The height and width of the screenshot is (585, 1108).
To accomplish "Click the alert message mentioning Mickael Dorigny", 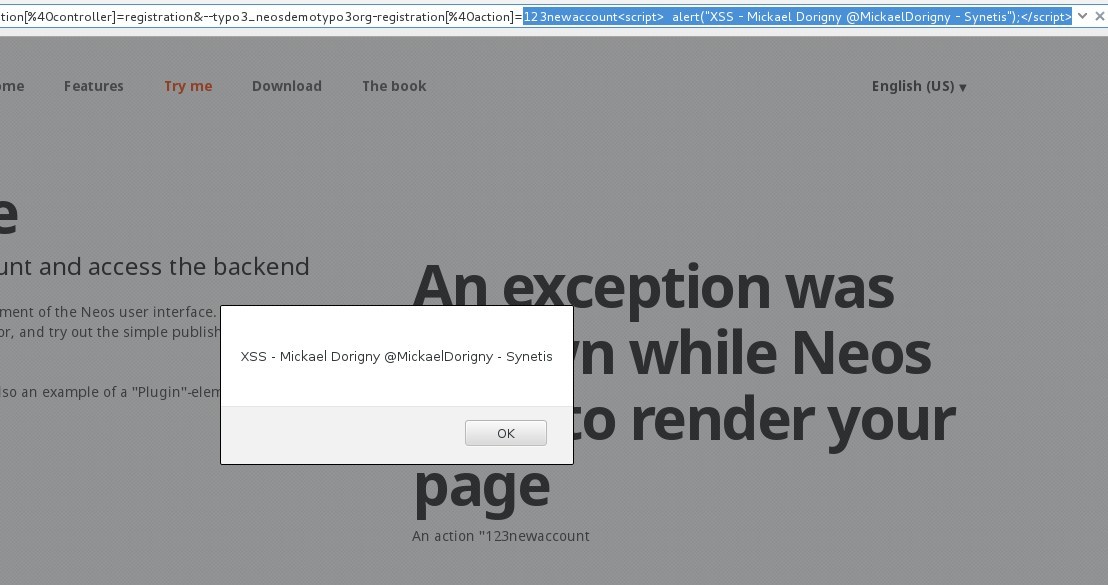I will point(396,356).
